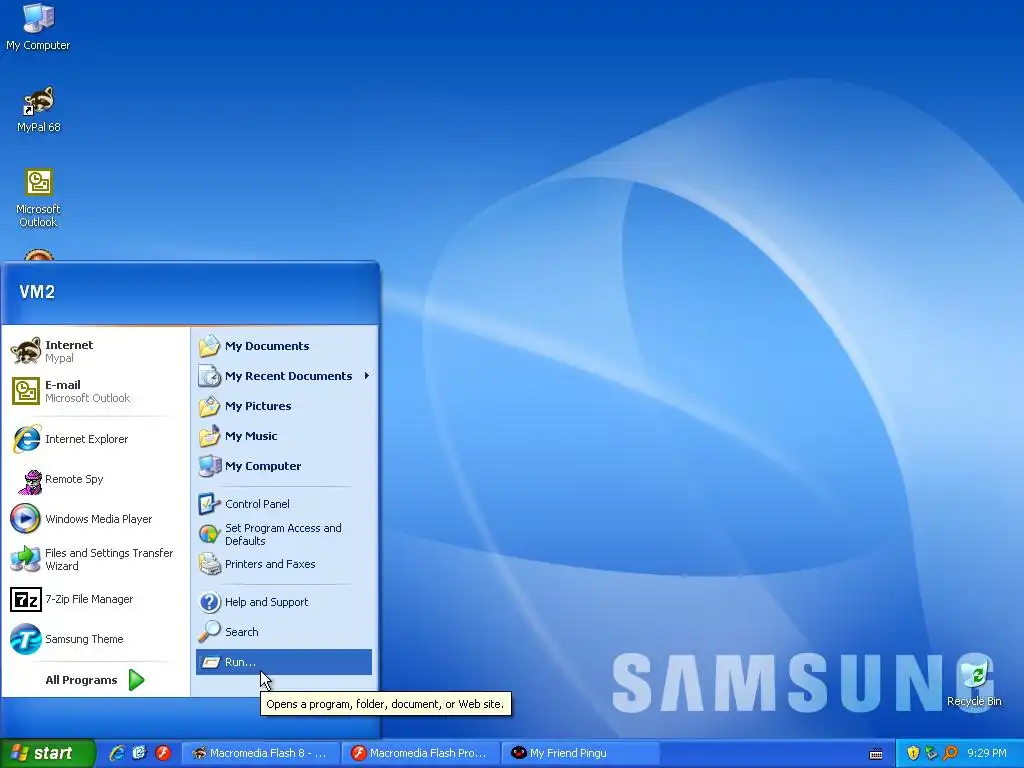The image size is (1024, 768).
Task: Open Search from Start menu
Action: pyautogui.click(x=284, y=632)
